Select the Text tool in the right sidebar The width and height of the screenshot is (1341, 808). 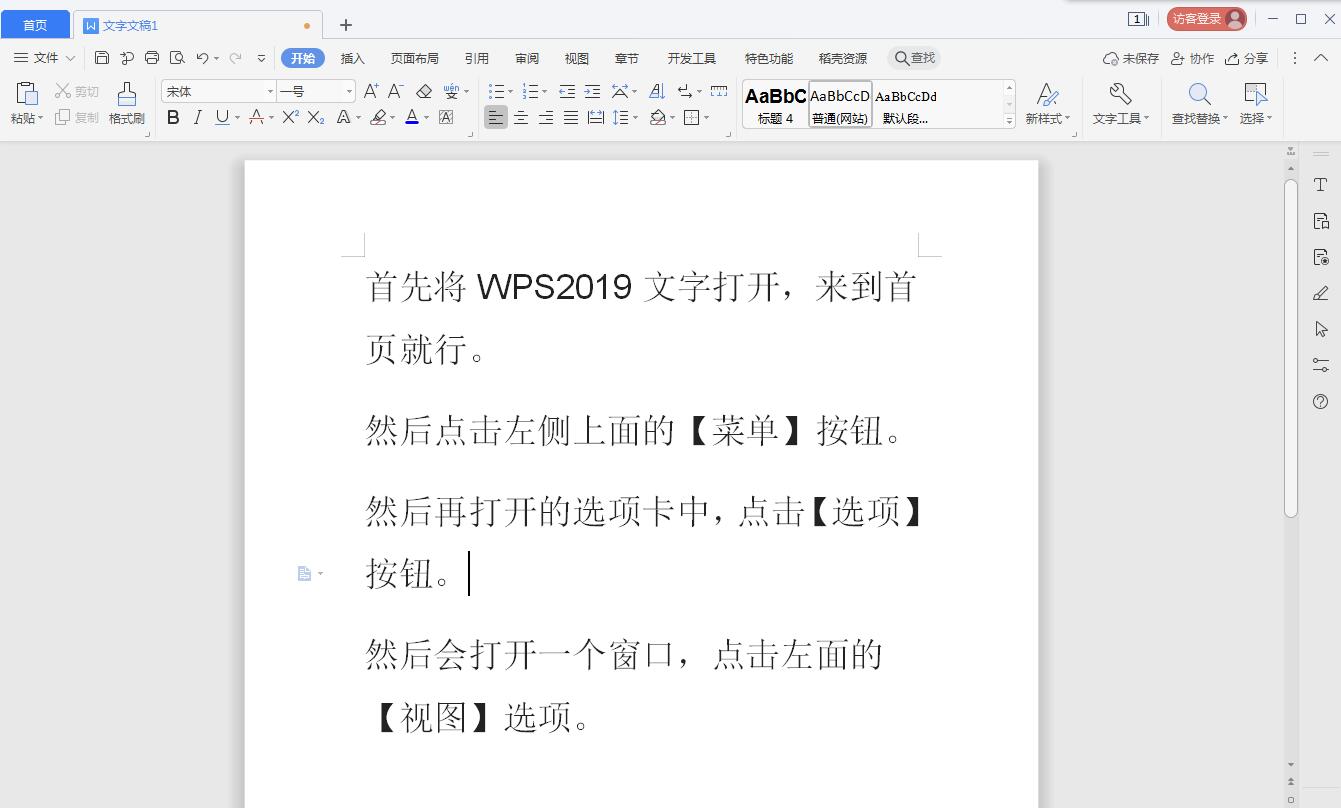coord(1319,184)
